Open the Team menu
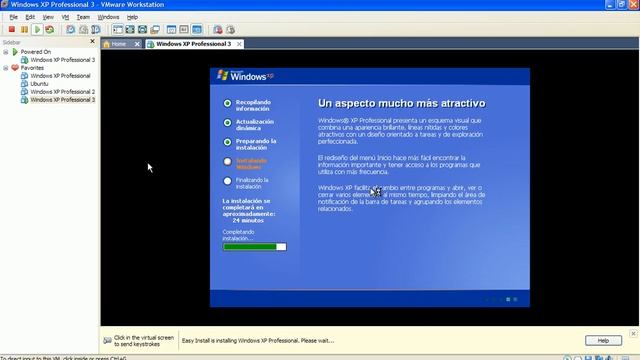The width and height of the screenshot is (640, 360). click(x=83, y=17)
